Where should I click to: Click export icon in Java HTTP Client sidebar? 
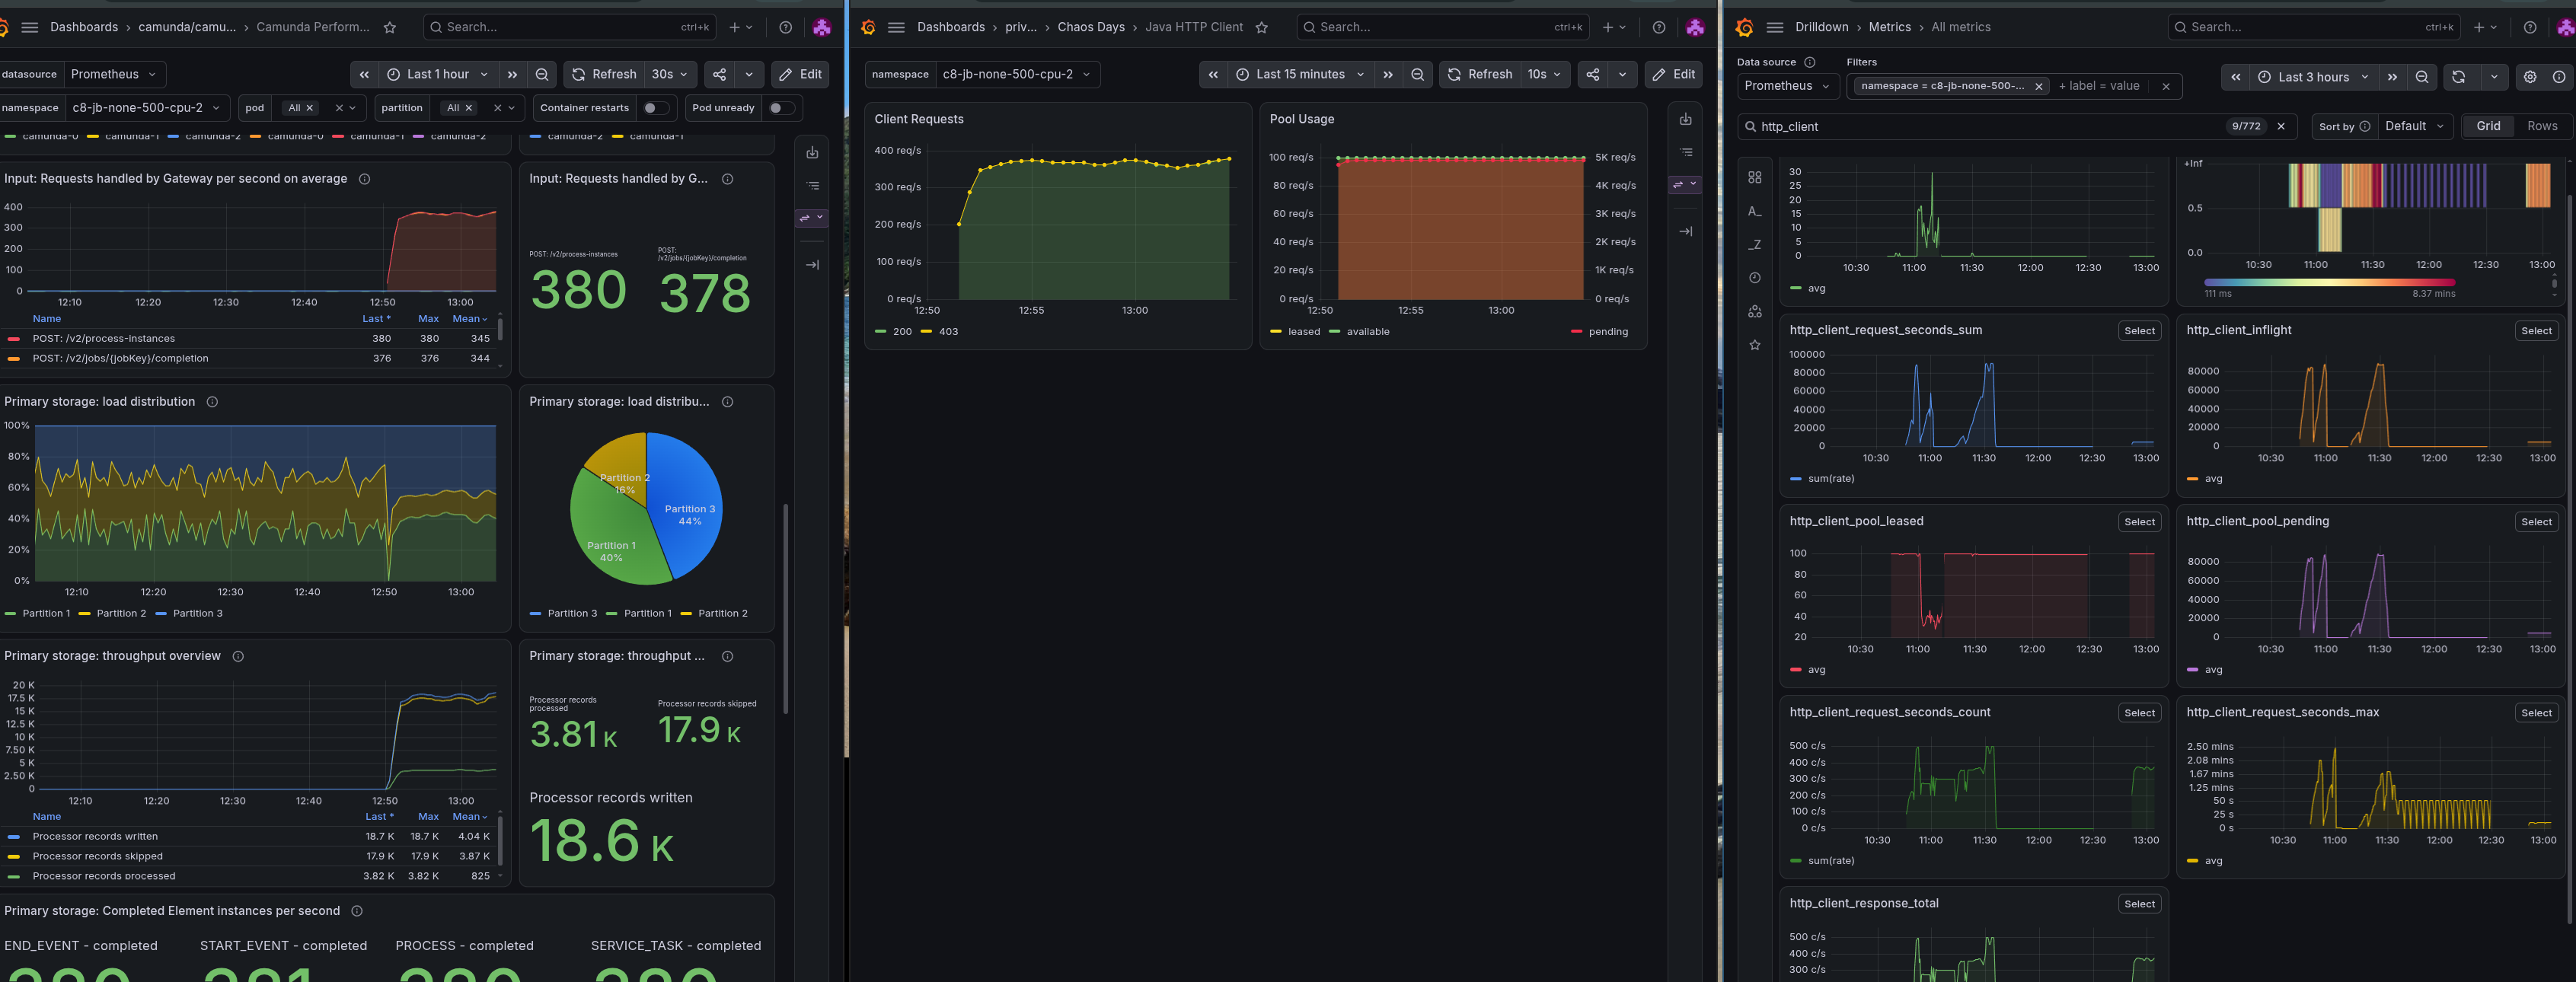coord(1686,119)
